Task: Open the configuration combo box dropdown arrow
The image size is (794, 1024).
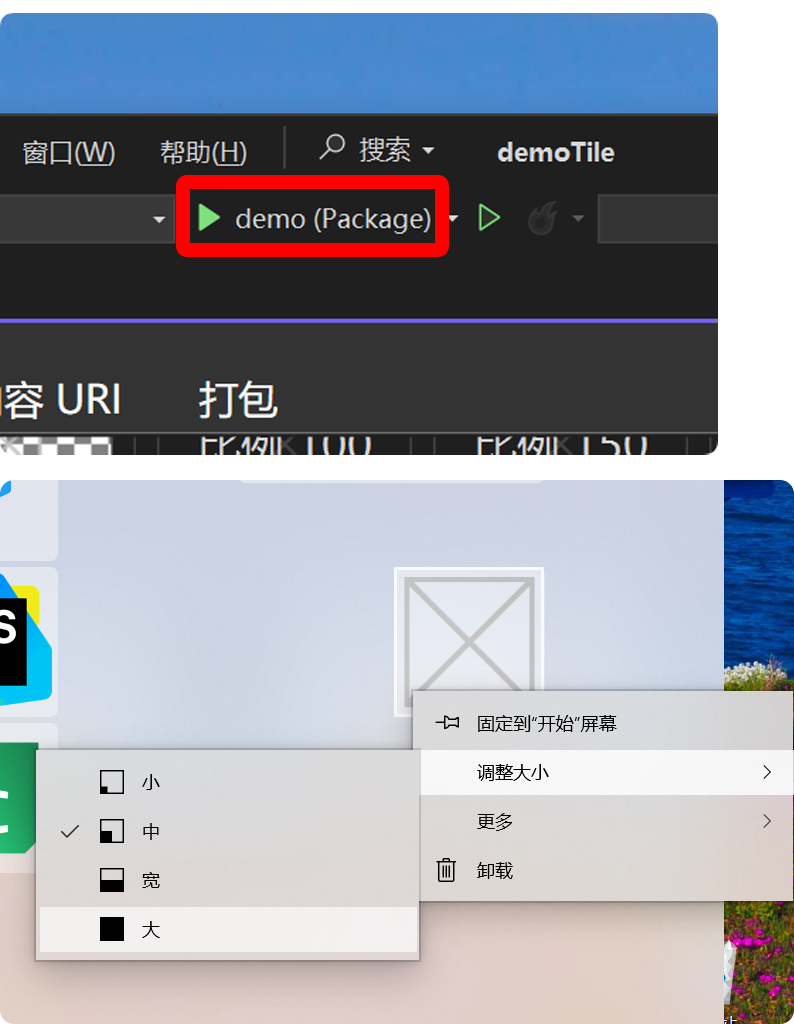Action: point(159,219)
